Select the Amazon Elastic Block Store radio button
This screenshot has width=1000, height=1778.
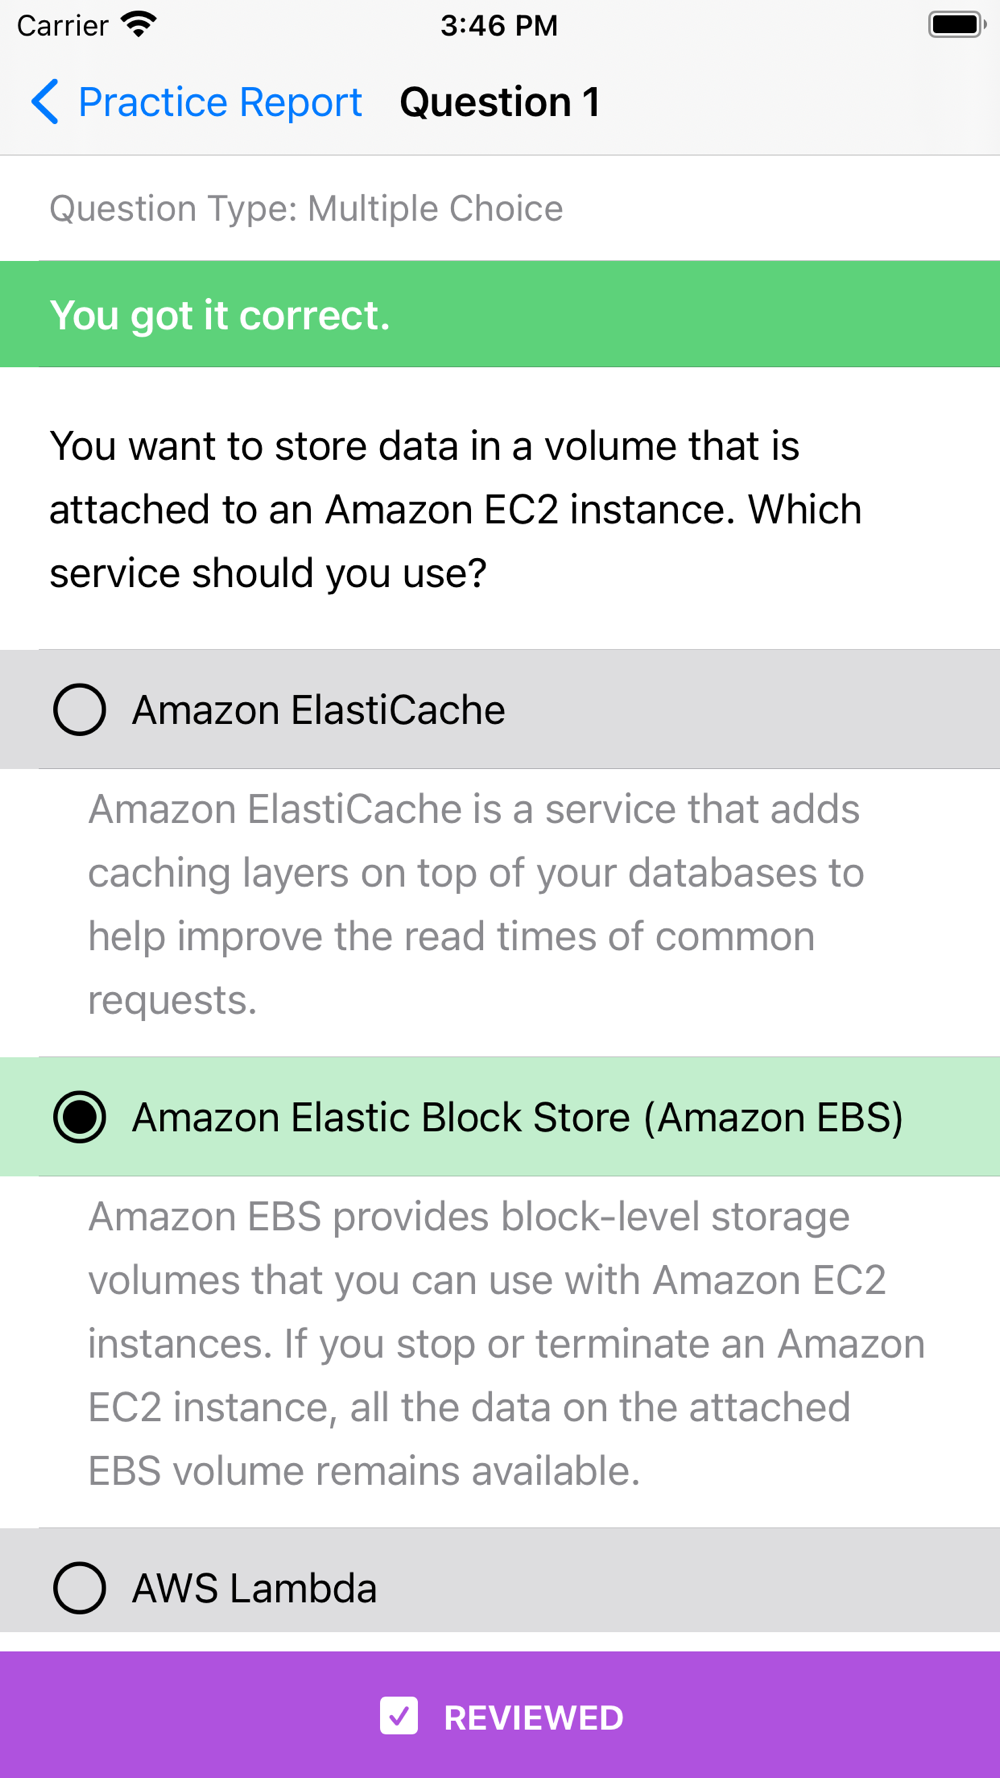pos(79,1117)
